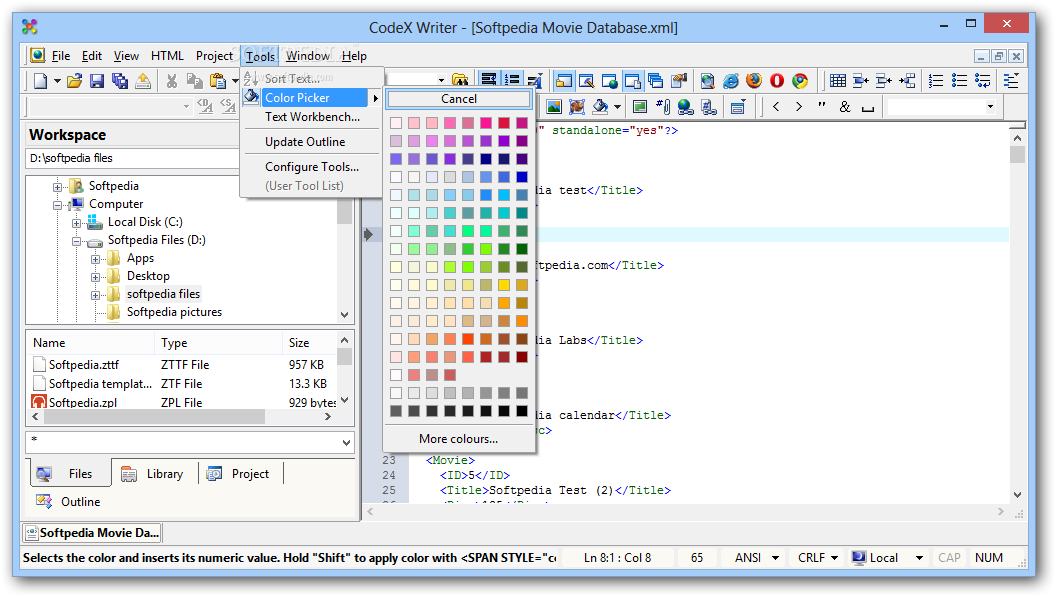
Task: Select the Softpedia Movie Da... document tab
Action: [x=92, y=533]
